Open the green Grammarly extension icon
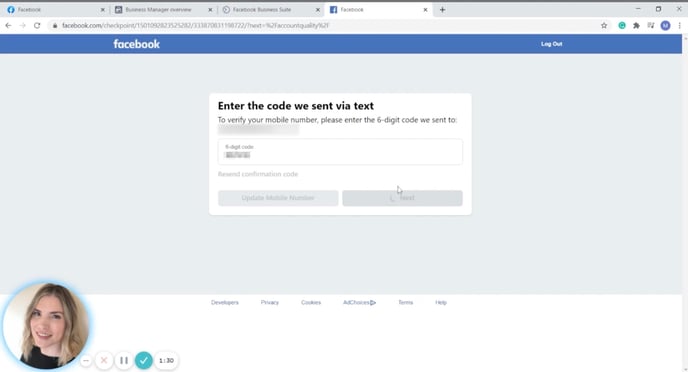The height and width of the screenshot is (372, 688). (622, 25)
